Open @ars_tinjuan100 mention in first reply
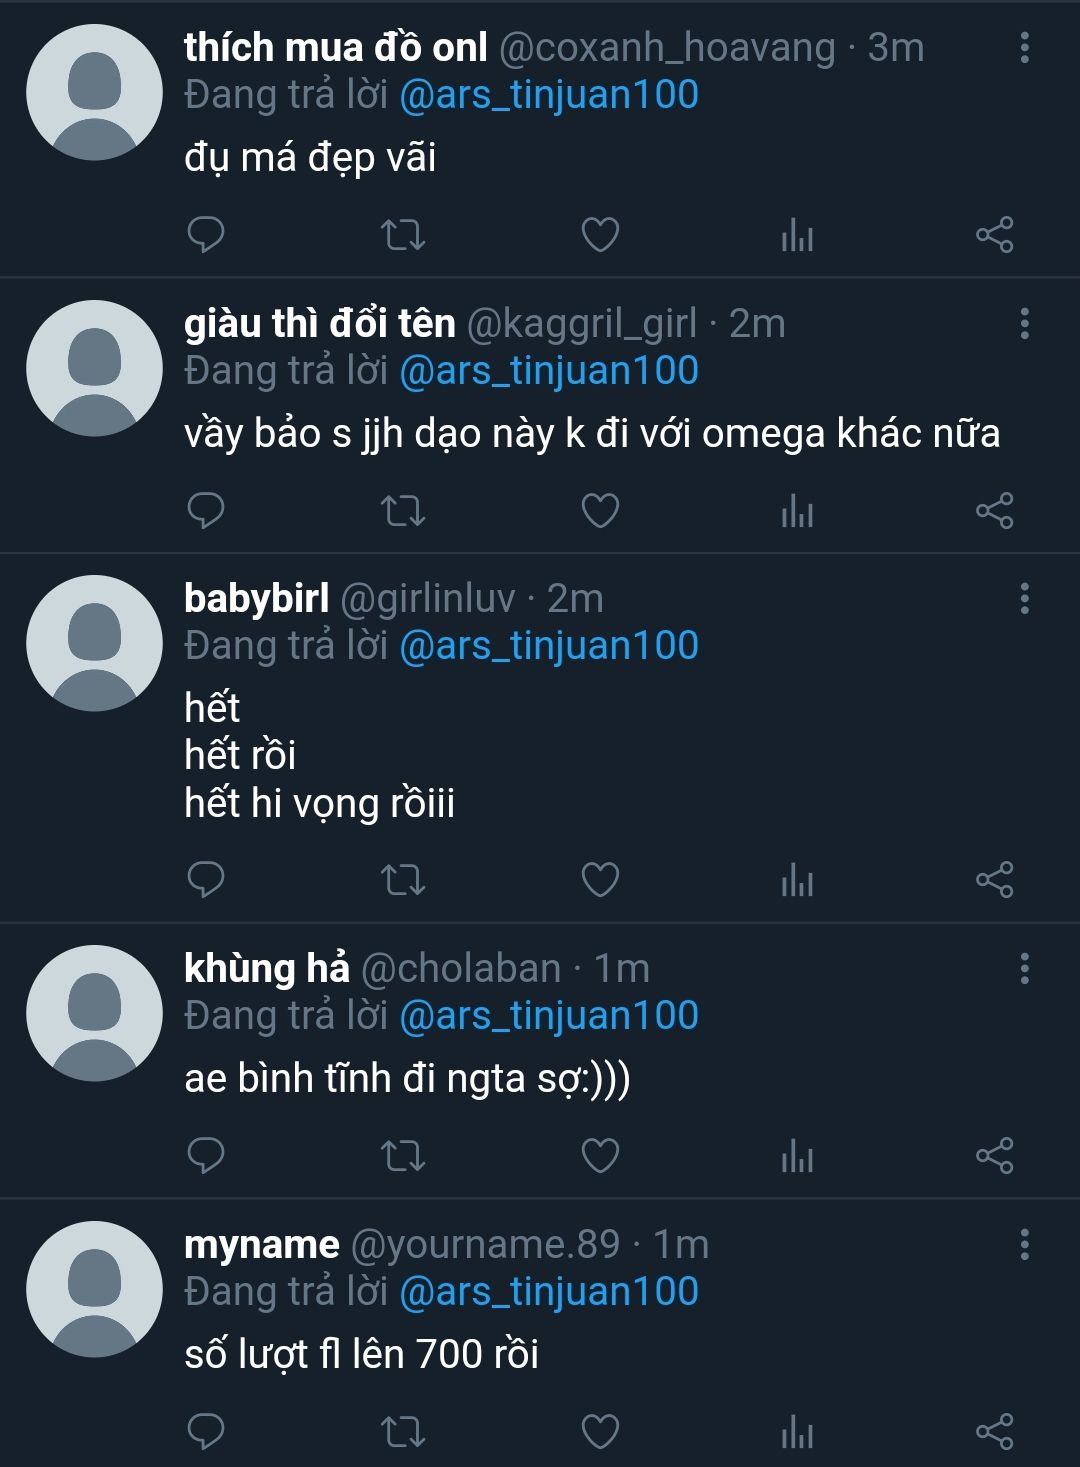Image resolution: width=1080 pixels, height=1467 pixels. pyautogui.click(x=548, y=95)
